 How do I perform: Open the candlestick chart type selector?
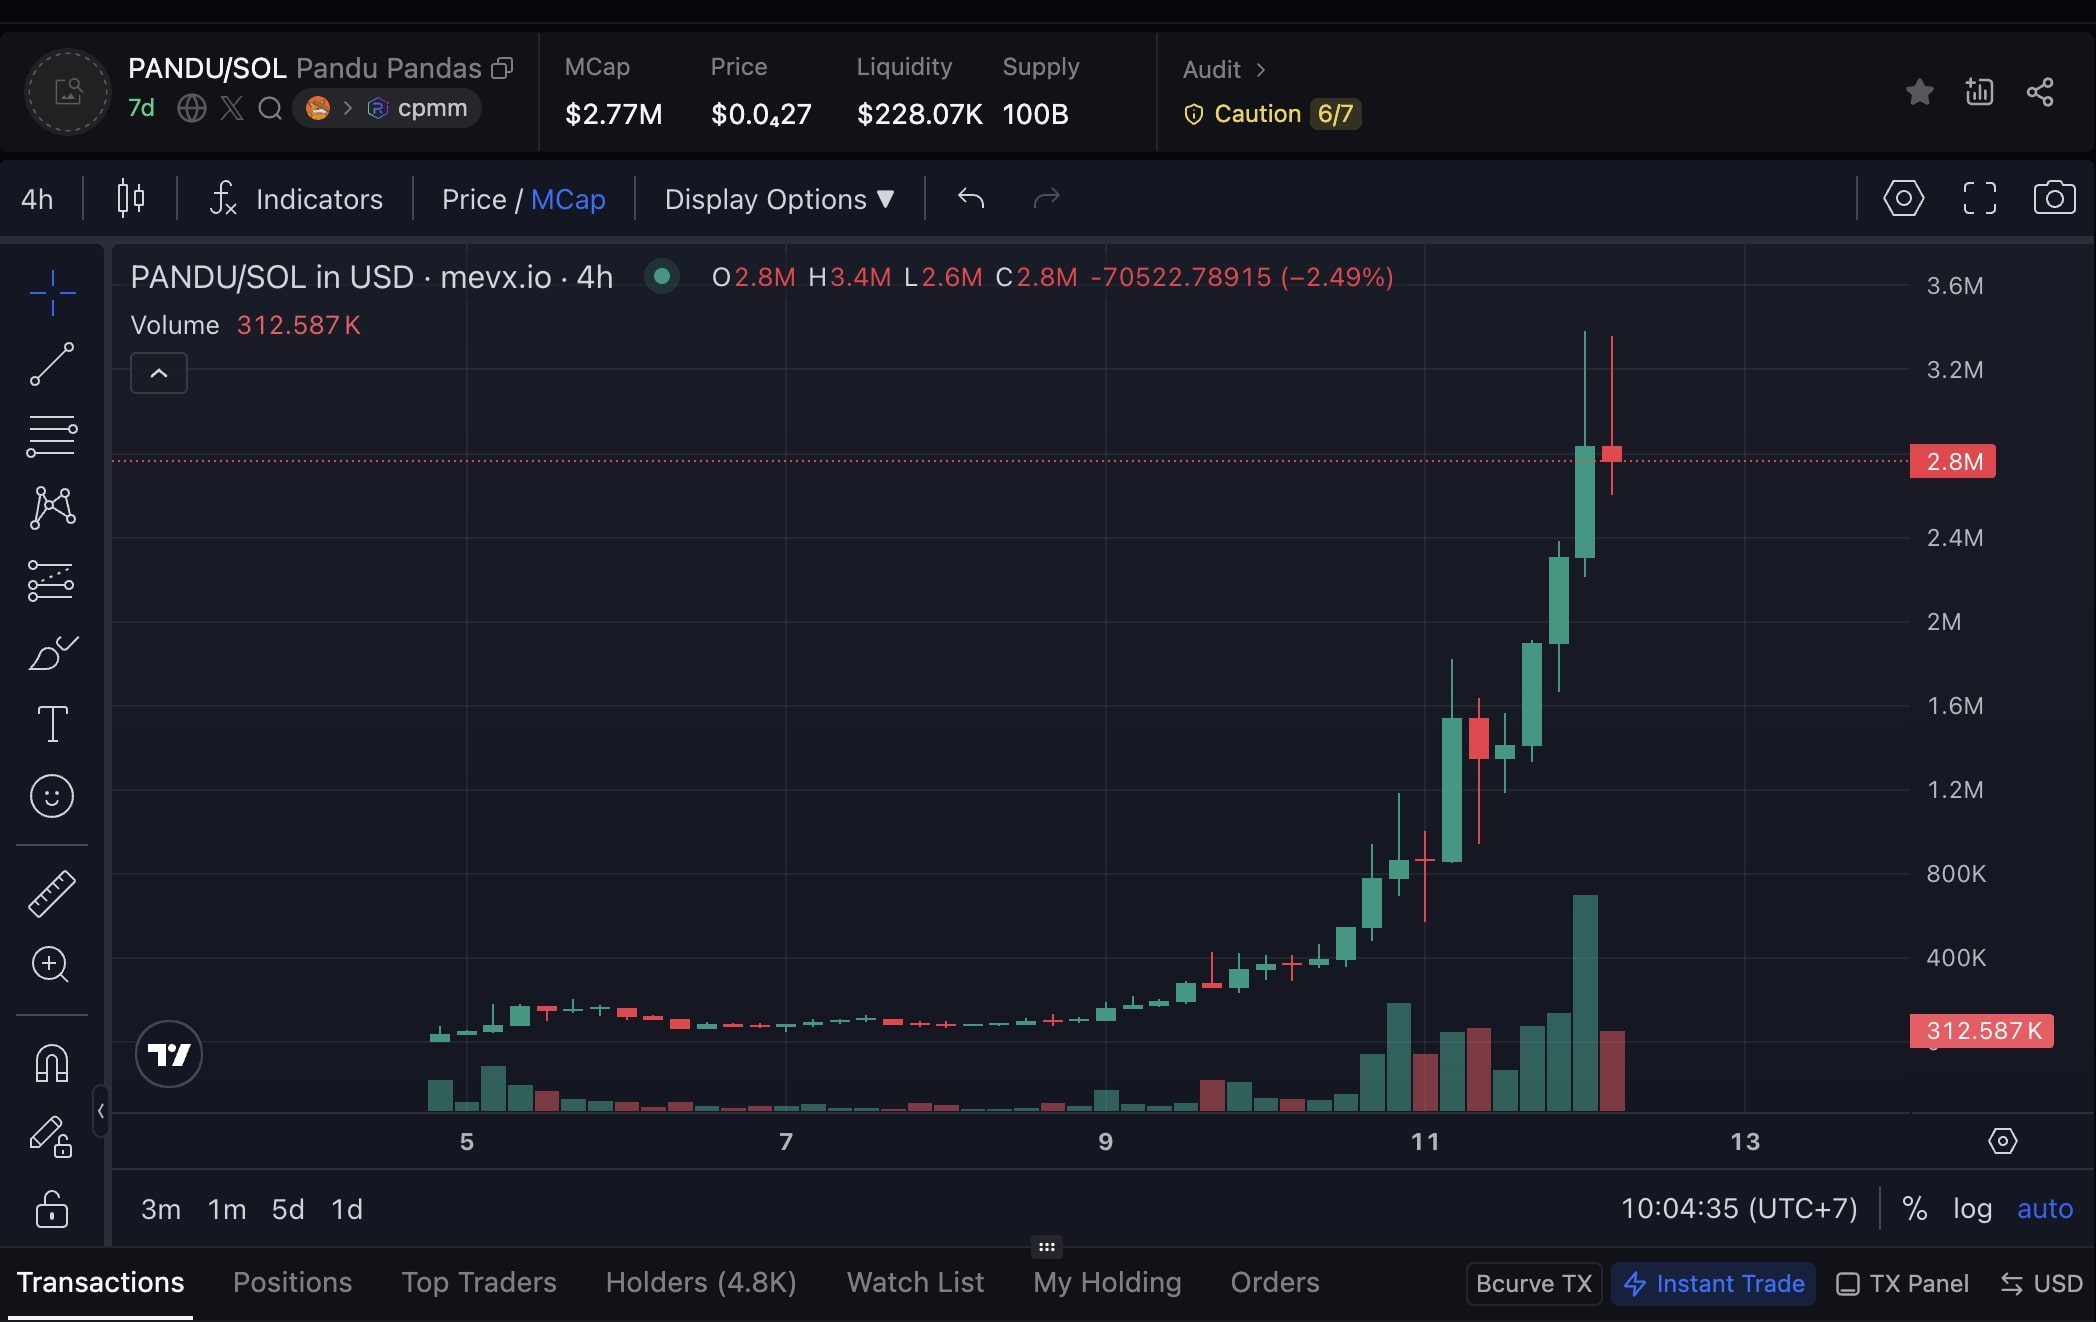point(131,198)
